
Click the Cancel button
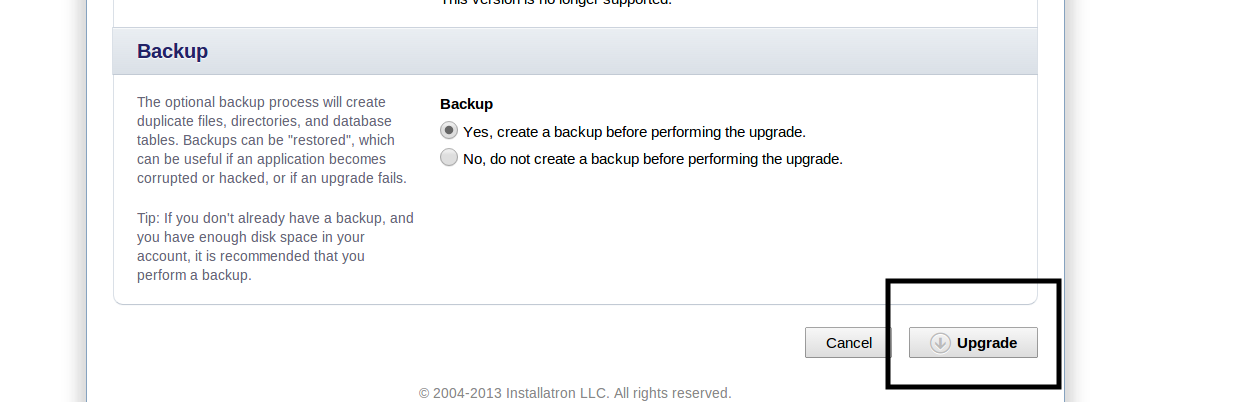[848, 343]
